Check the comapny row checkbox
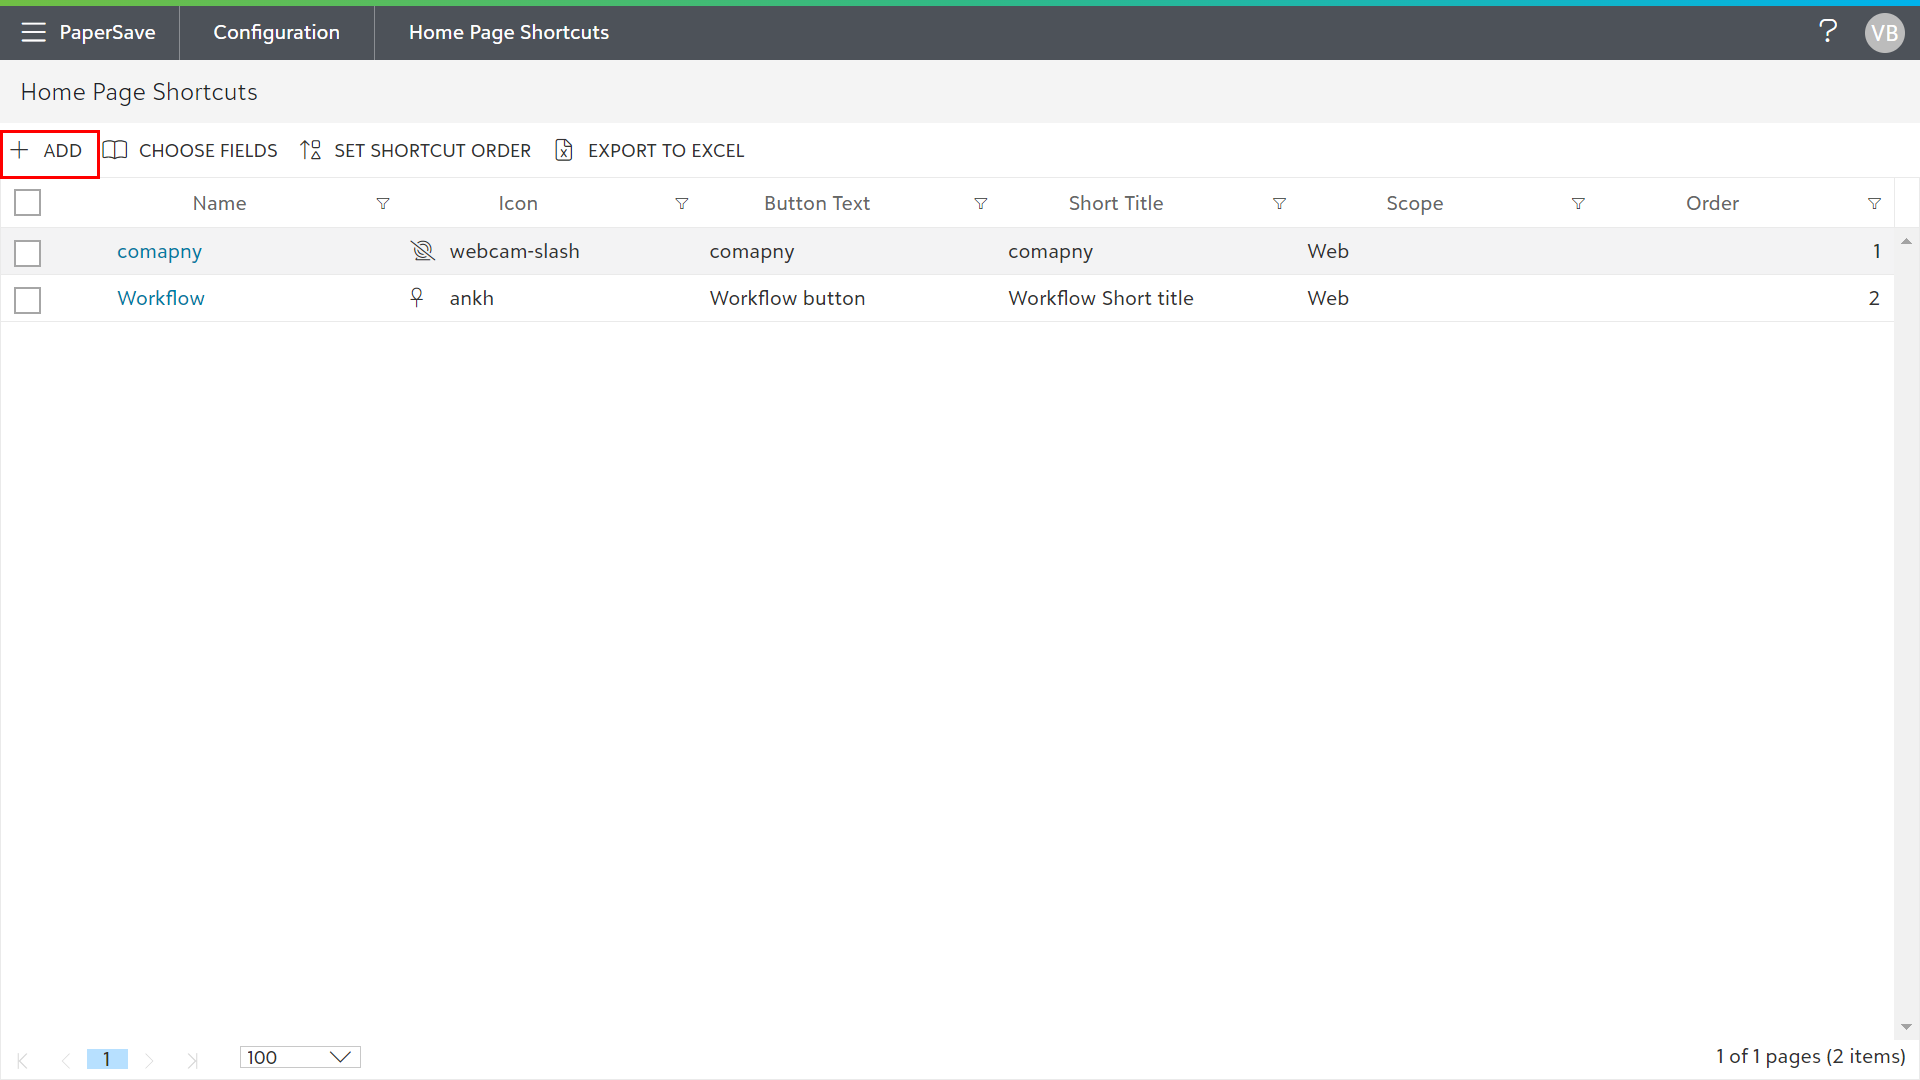 28,253
